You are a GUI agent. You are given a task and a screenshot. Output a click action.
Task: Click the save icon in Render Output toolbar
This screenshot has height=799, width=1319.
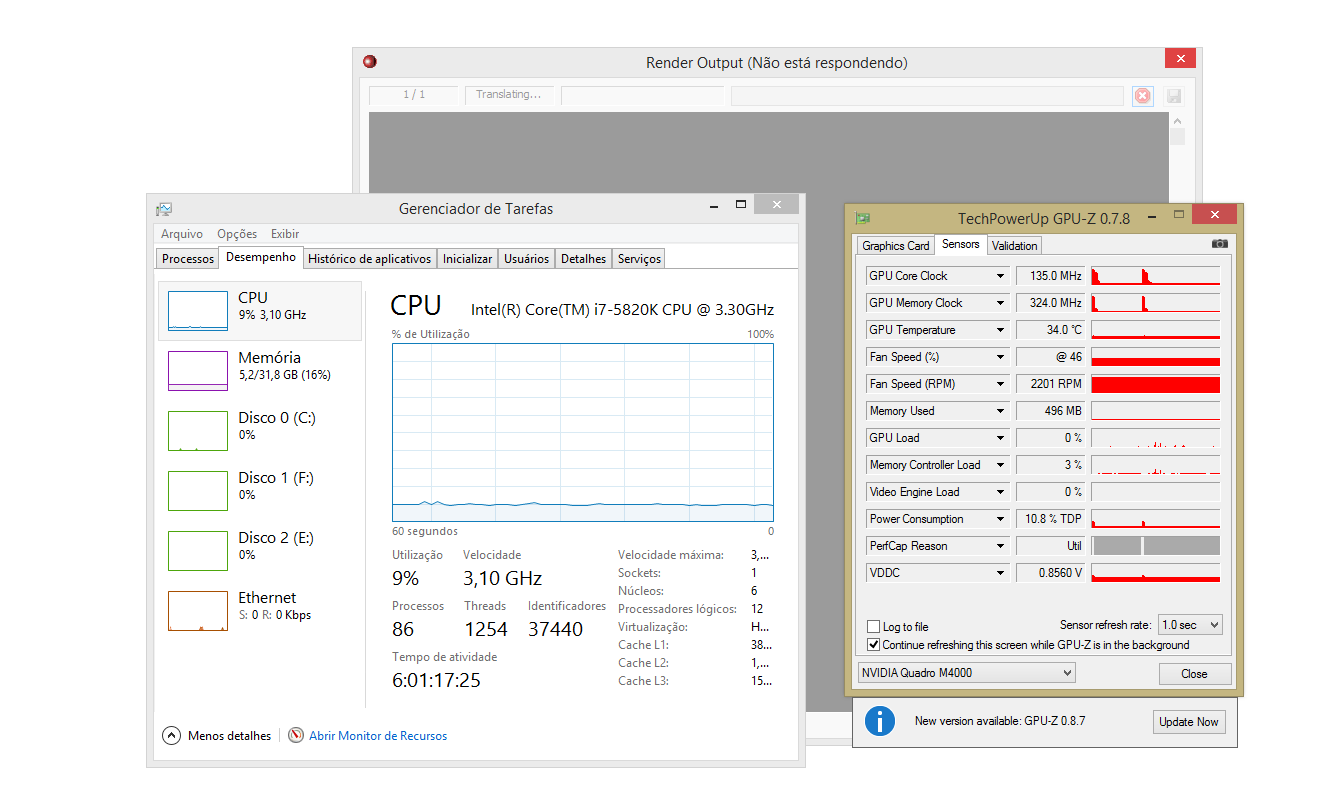click(1174, 96)
